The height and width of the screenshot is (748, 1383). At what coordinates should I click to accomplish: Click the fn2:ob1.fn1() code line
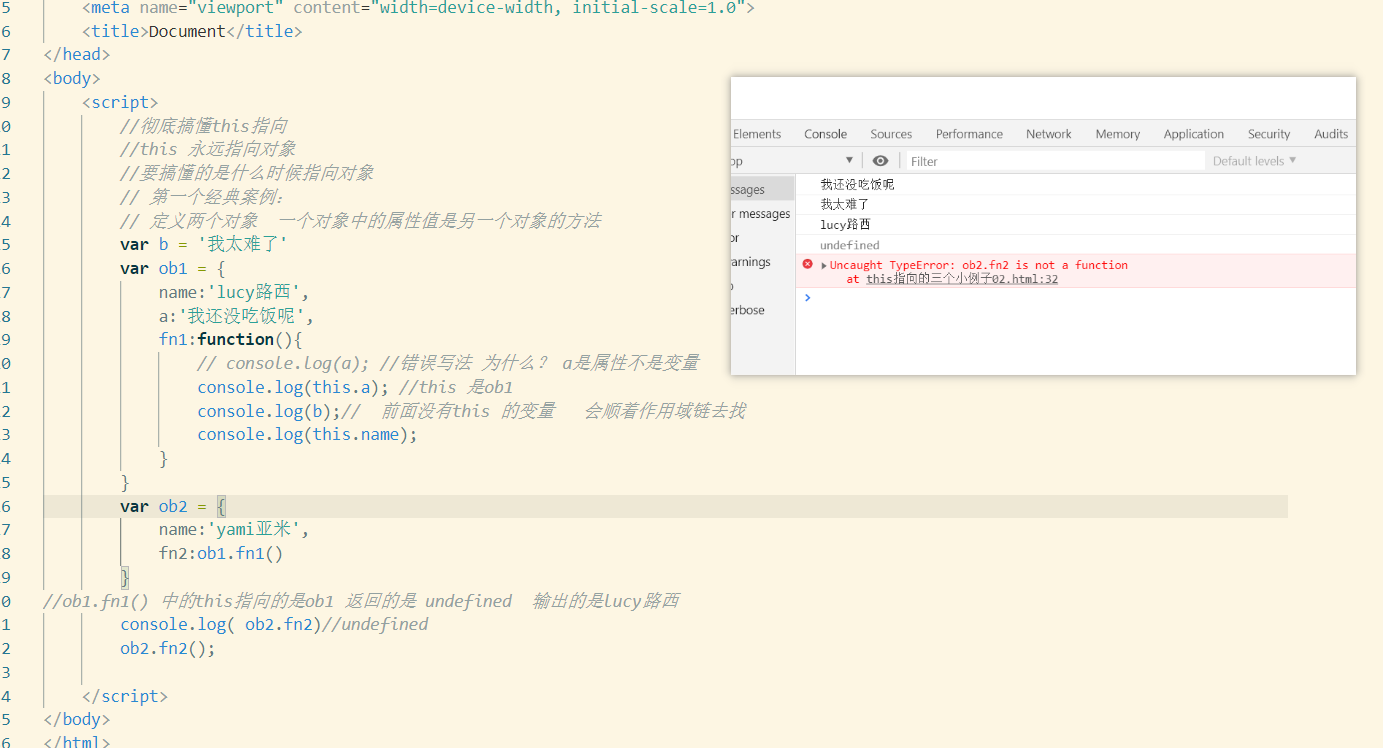(221, 553)
